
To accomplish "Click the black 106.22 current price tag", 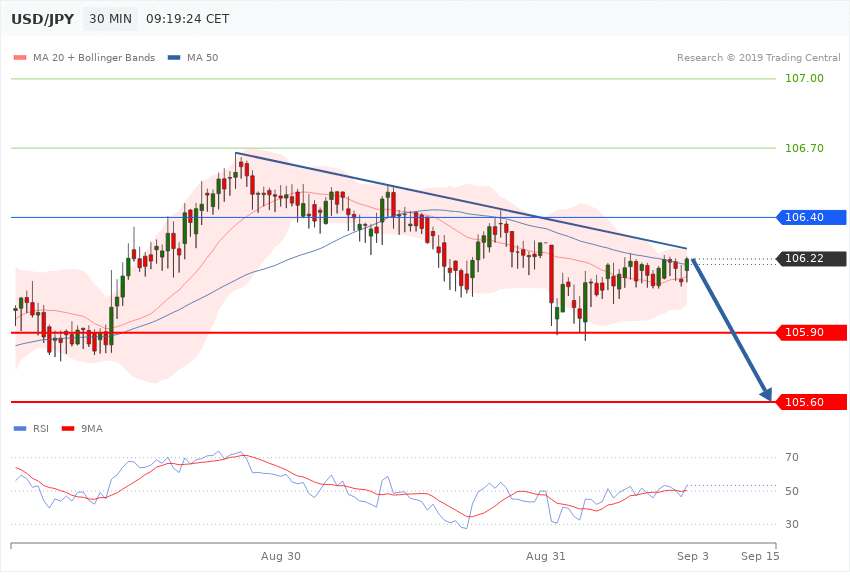I will click(812, 258).
